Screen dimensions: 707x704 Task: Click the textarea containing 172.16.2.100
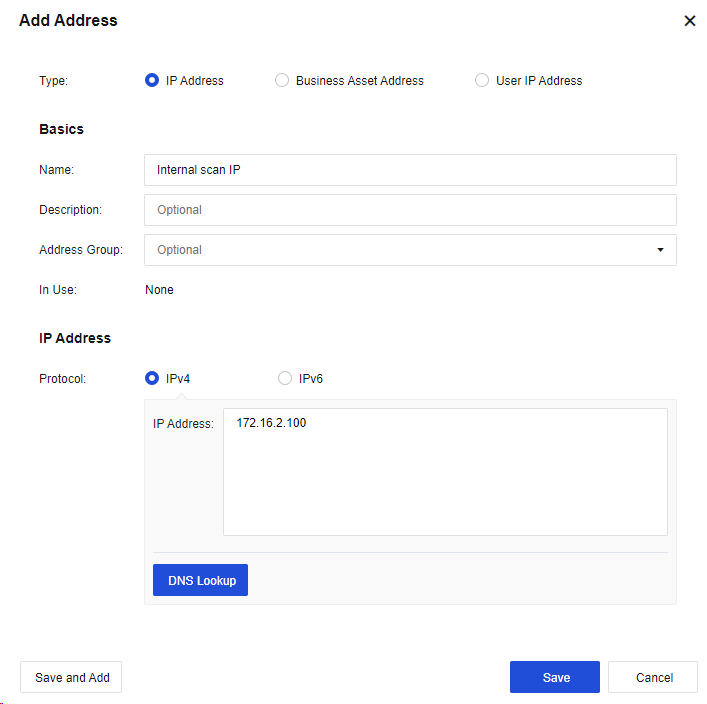point(445,471)
